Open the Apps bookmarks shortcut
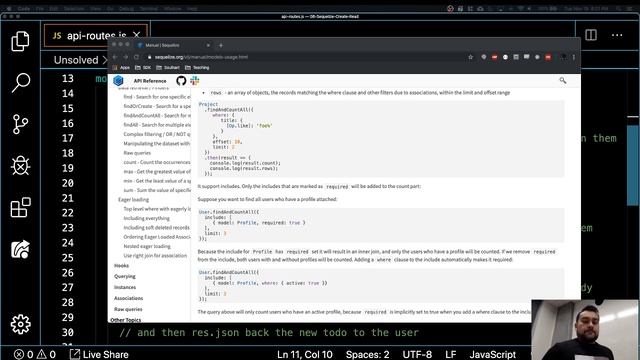This screenshot has width=640, height=360. point(121,68)
